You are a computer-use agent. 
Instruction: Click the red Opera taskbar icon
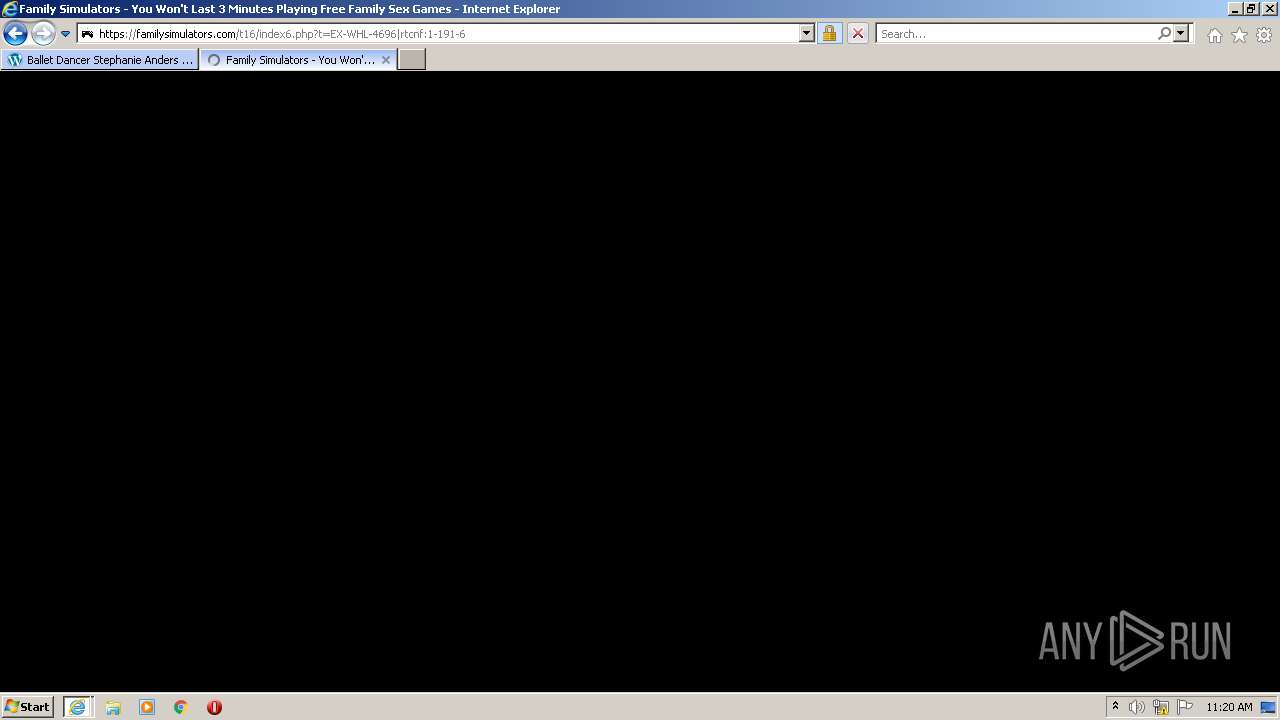click(x=214, y=707)
